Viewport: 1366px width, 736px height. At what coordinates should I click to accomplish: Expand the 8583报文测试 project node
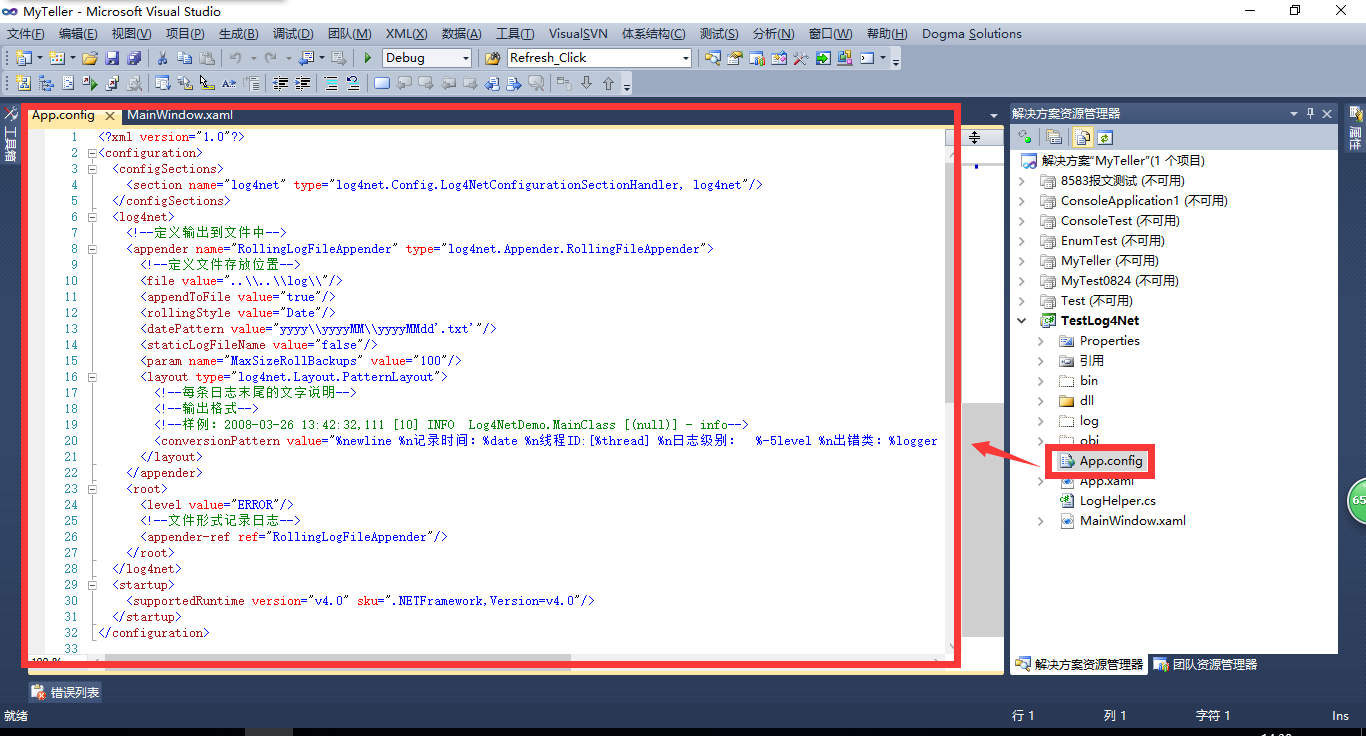coord(1021,181)
